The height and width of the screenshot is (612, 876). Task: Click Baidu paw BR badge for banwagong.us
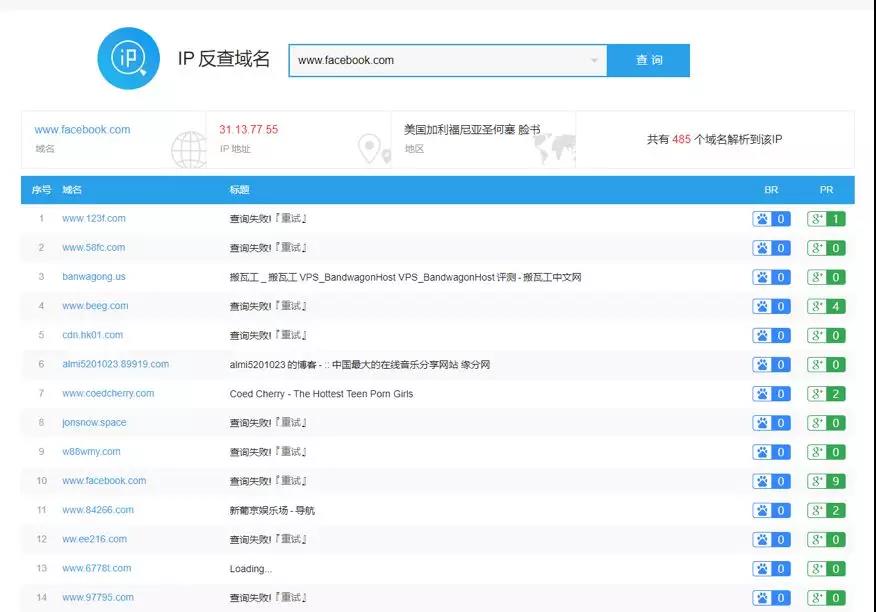(771, 277)
